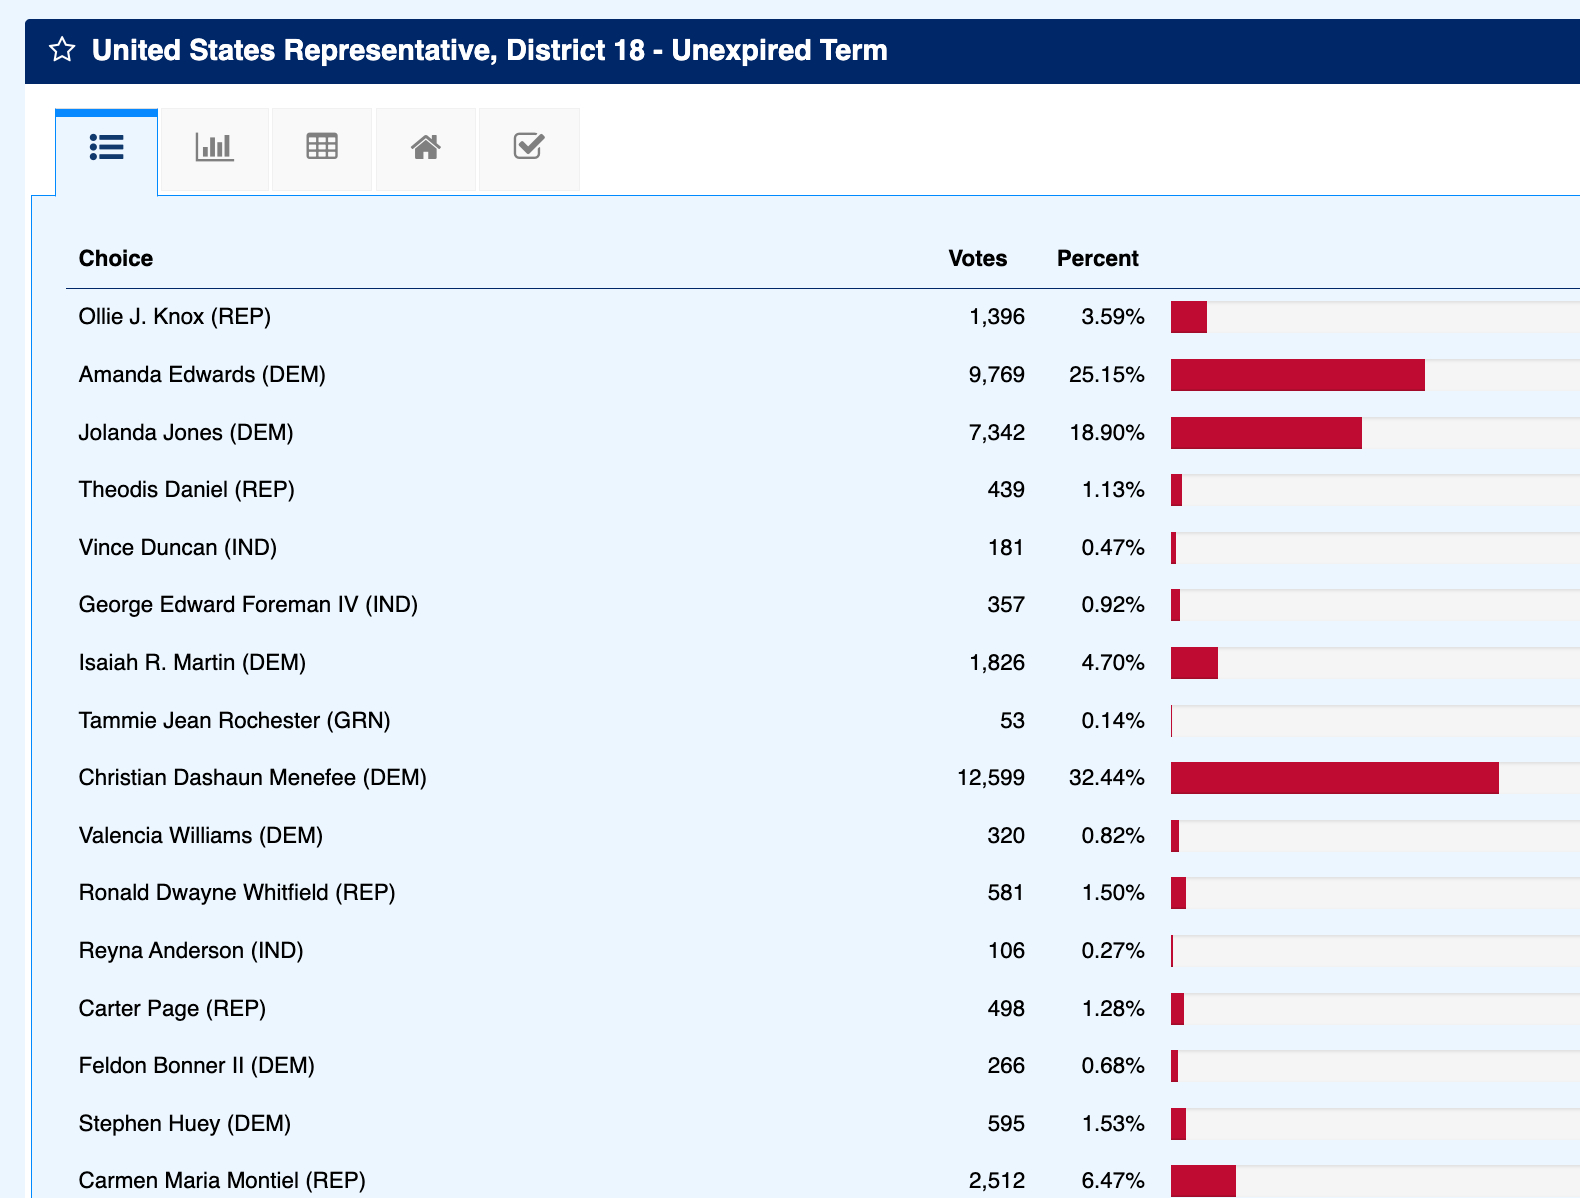Select the list view tab icon
Viewport: 1580px width, 1198px height.
[x=107, y=148]
